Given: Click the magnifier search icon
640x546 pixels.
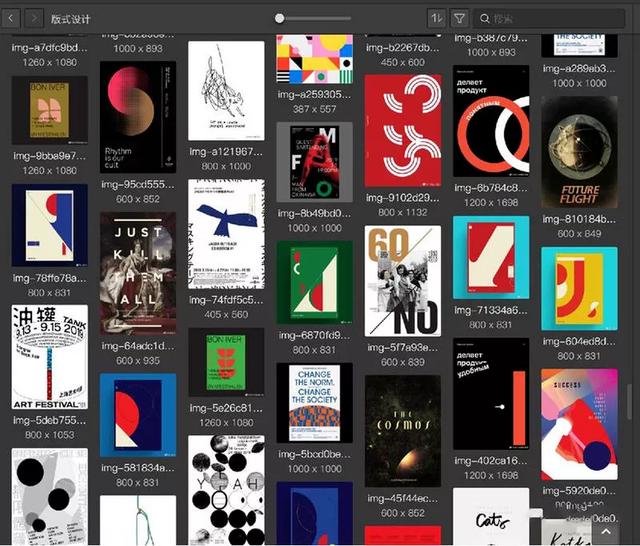Looking at the screenshot, I should pyautogui.click(x=484, y=19).
